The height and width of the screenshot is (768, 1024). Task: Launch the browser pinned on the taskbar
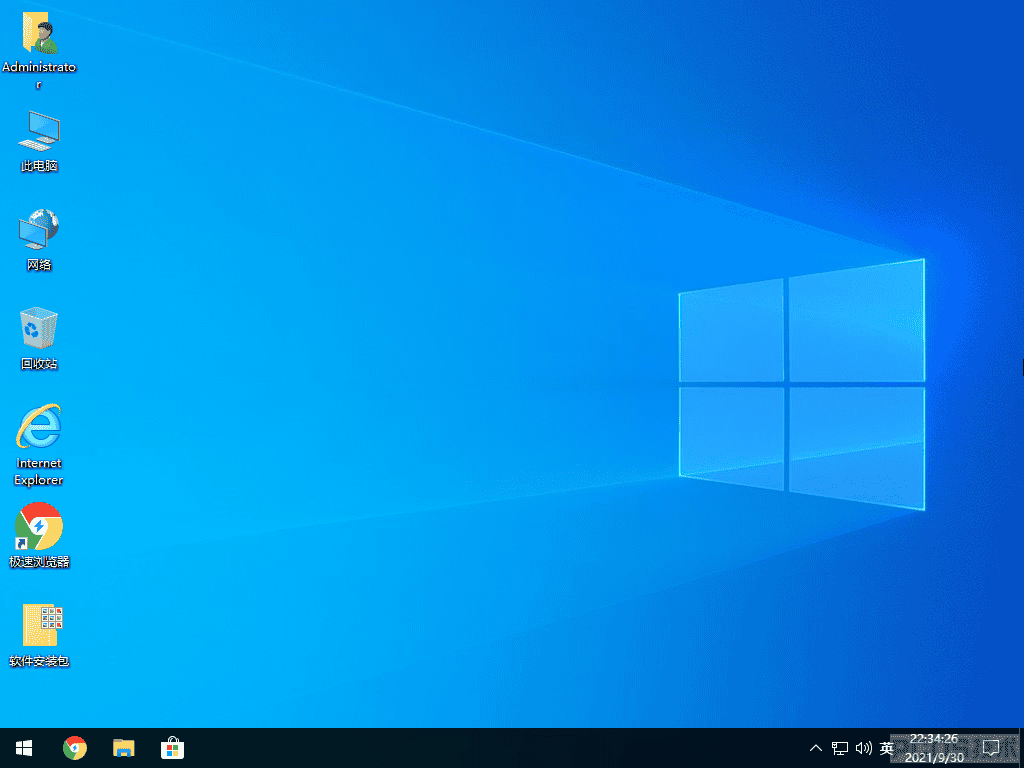(74, 748)
